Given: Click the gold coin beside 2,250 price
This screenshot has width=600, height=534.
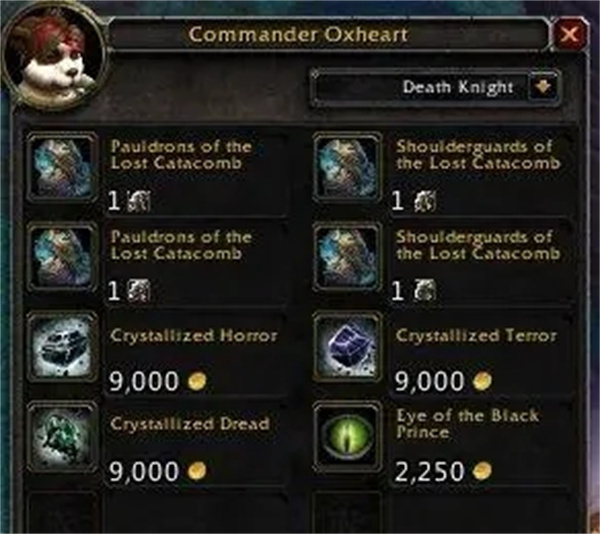Looking at the screenshot, I should [x=482, y=471].
